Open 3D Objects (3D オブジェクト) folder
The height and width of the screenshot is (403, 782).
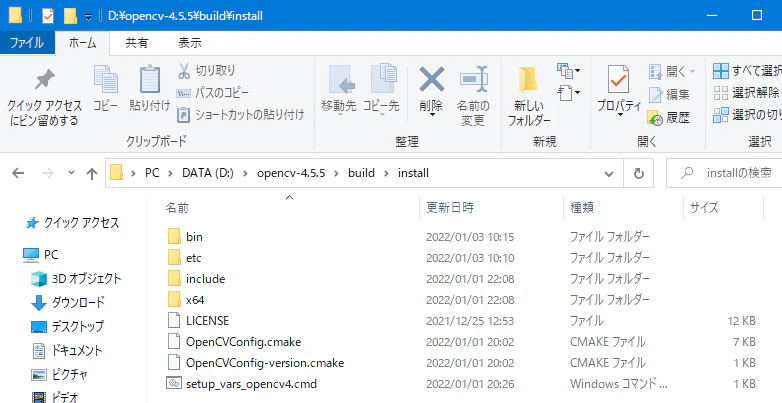(x=76, y=279)
